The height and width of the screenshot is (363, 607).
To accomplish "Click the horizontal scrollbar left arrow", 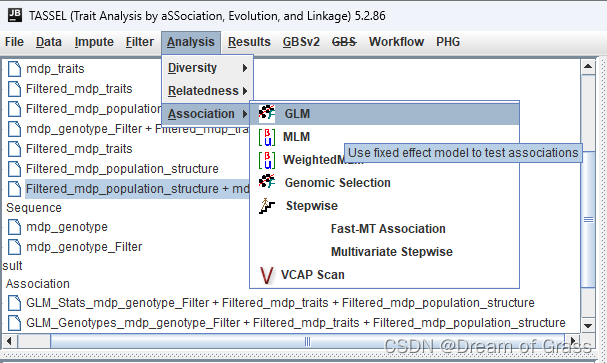I will pos(10,341).
